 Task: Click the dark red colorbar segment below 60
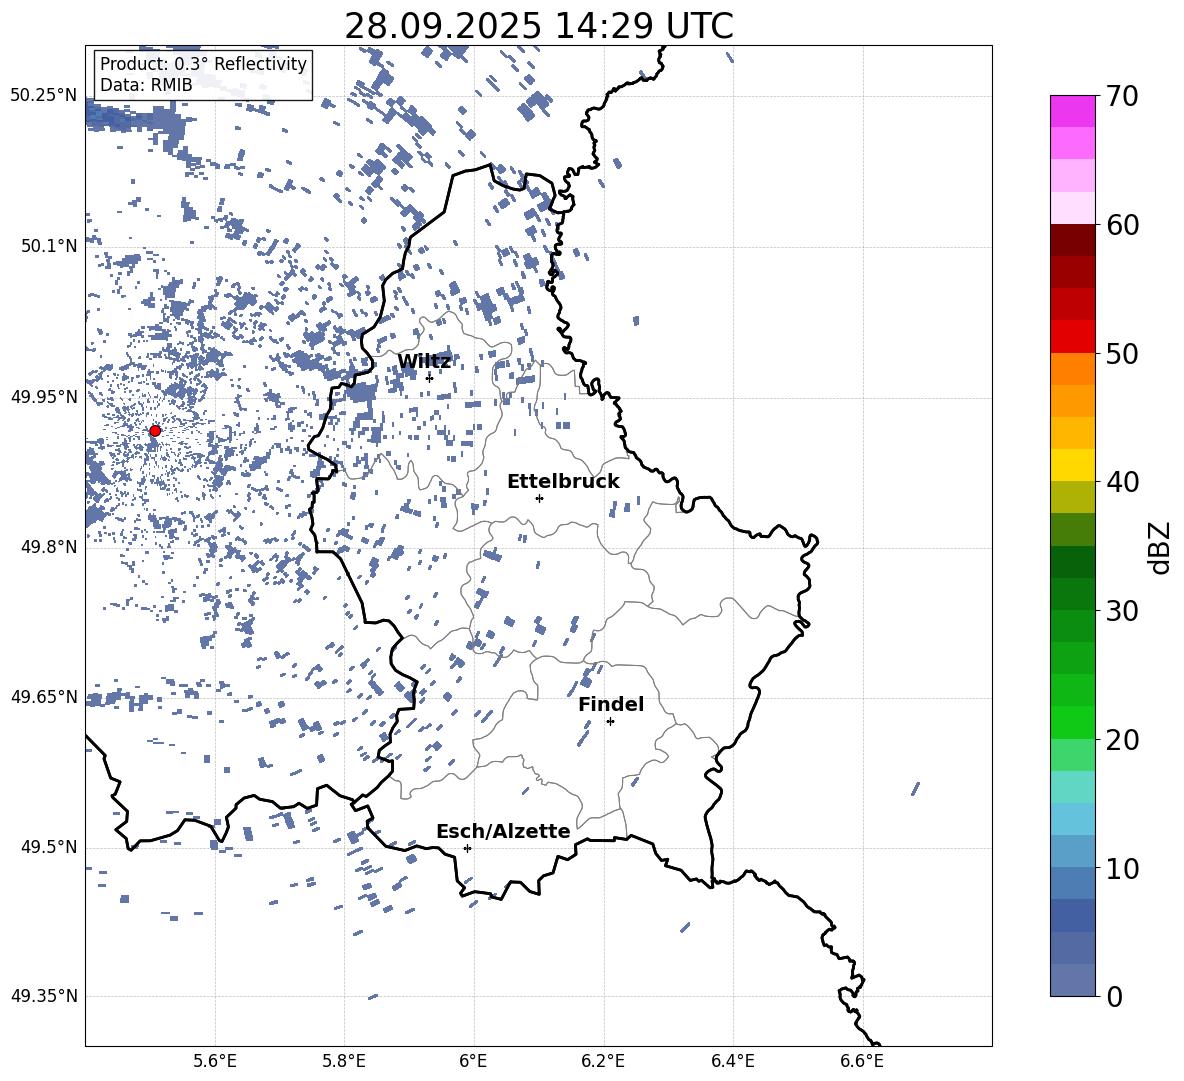coord(1073,241)
